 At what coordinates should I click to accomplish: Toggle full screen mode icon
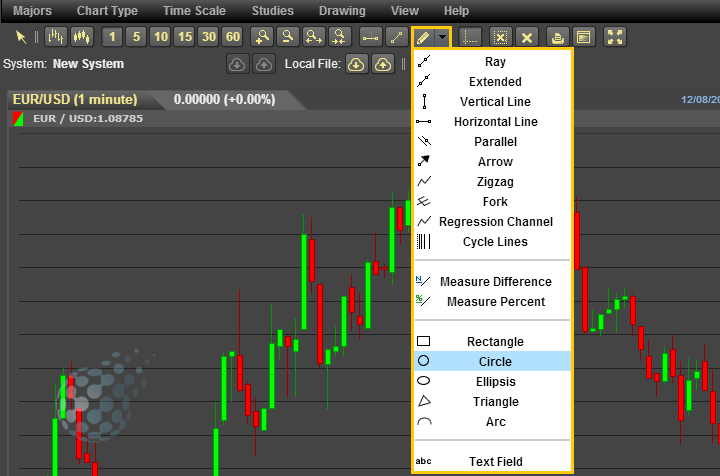[x=614, y=37]
